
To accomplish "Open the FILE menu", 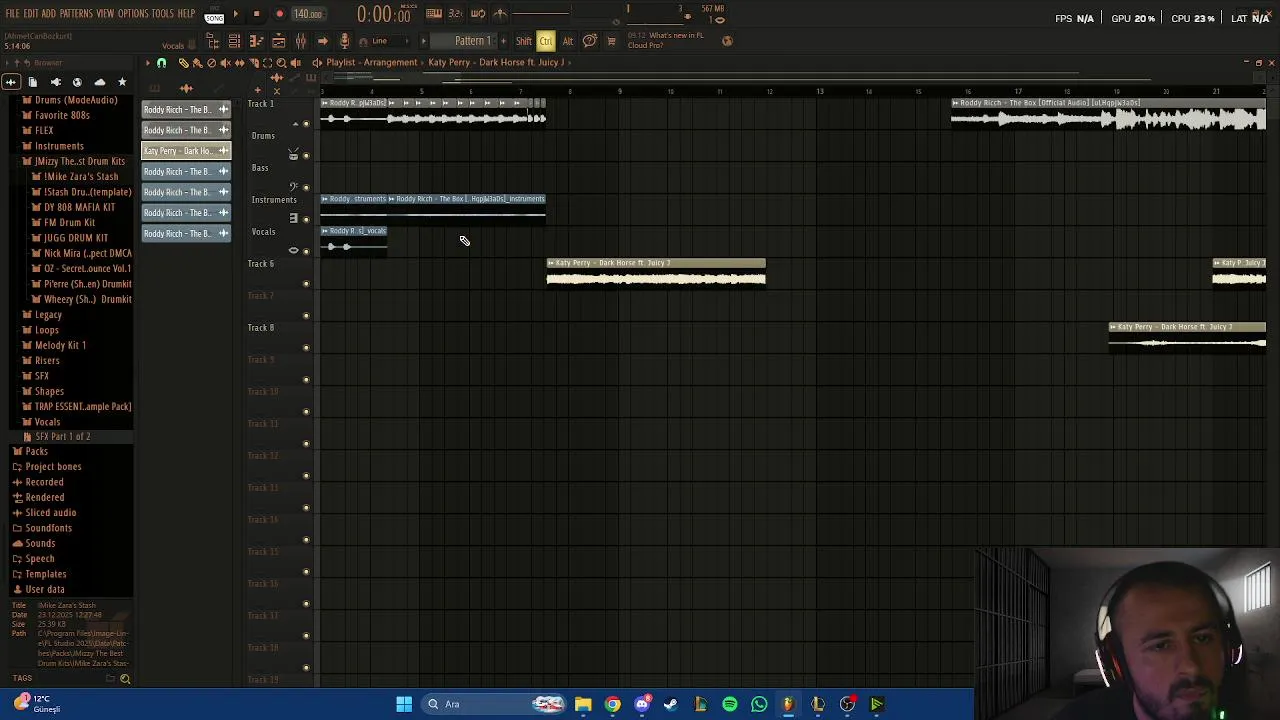I will point(12,14).
